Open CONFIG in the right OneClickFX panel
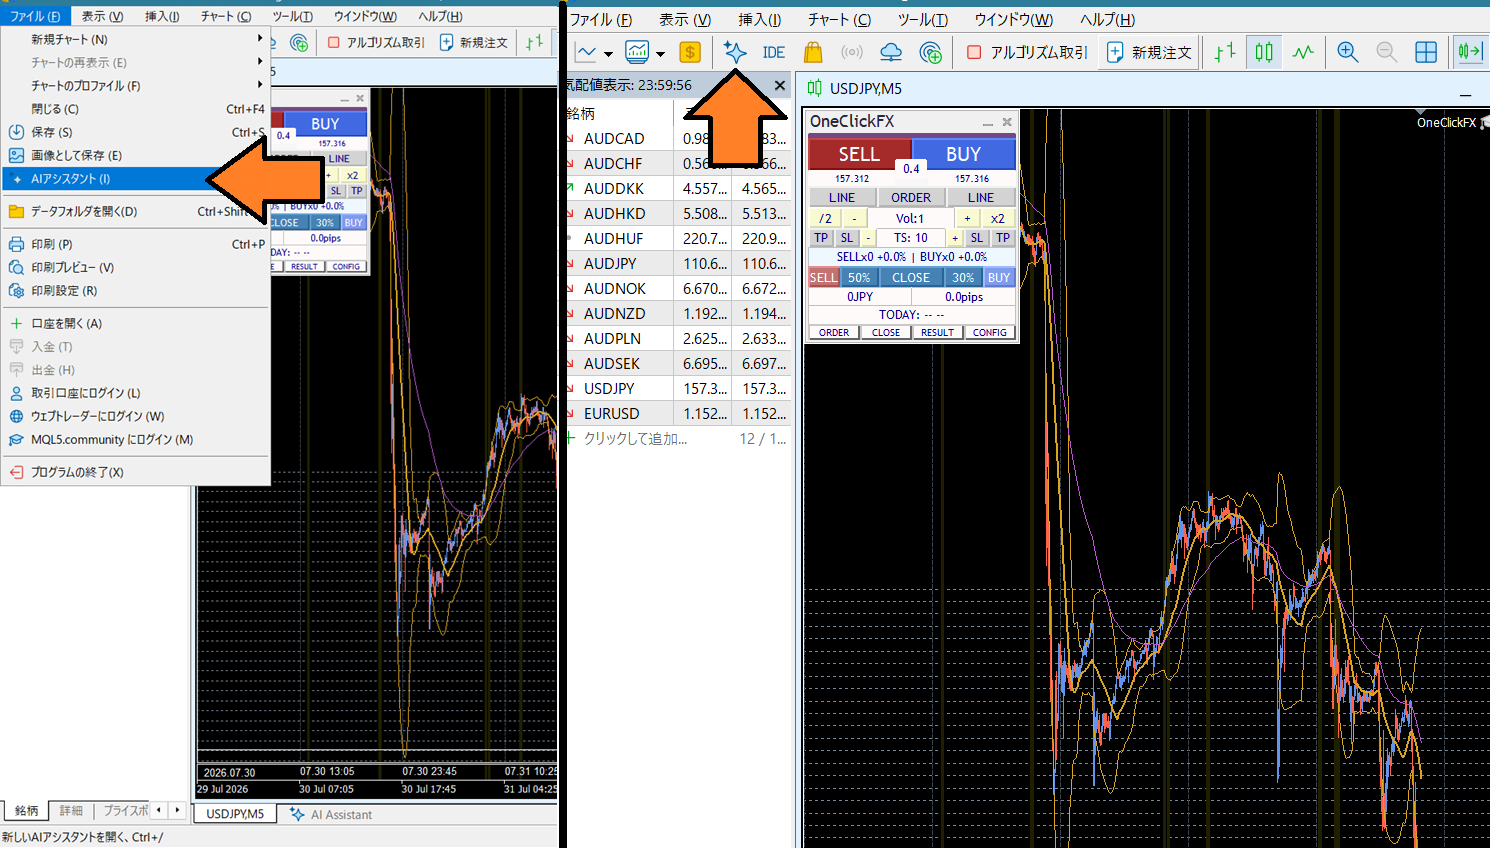1490x848 pixels. pyautogui.click(x=990, y=332)
